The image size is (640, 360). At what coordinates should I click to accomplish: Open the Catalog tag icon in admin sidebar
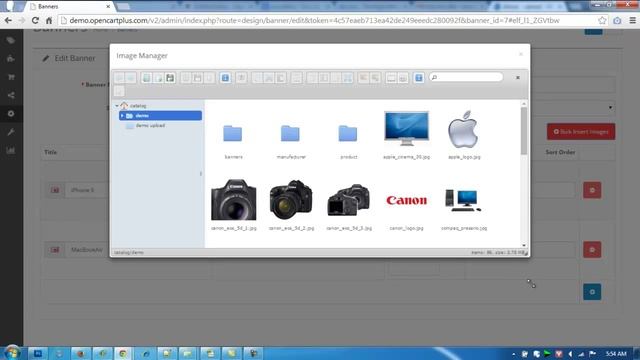11,40
